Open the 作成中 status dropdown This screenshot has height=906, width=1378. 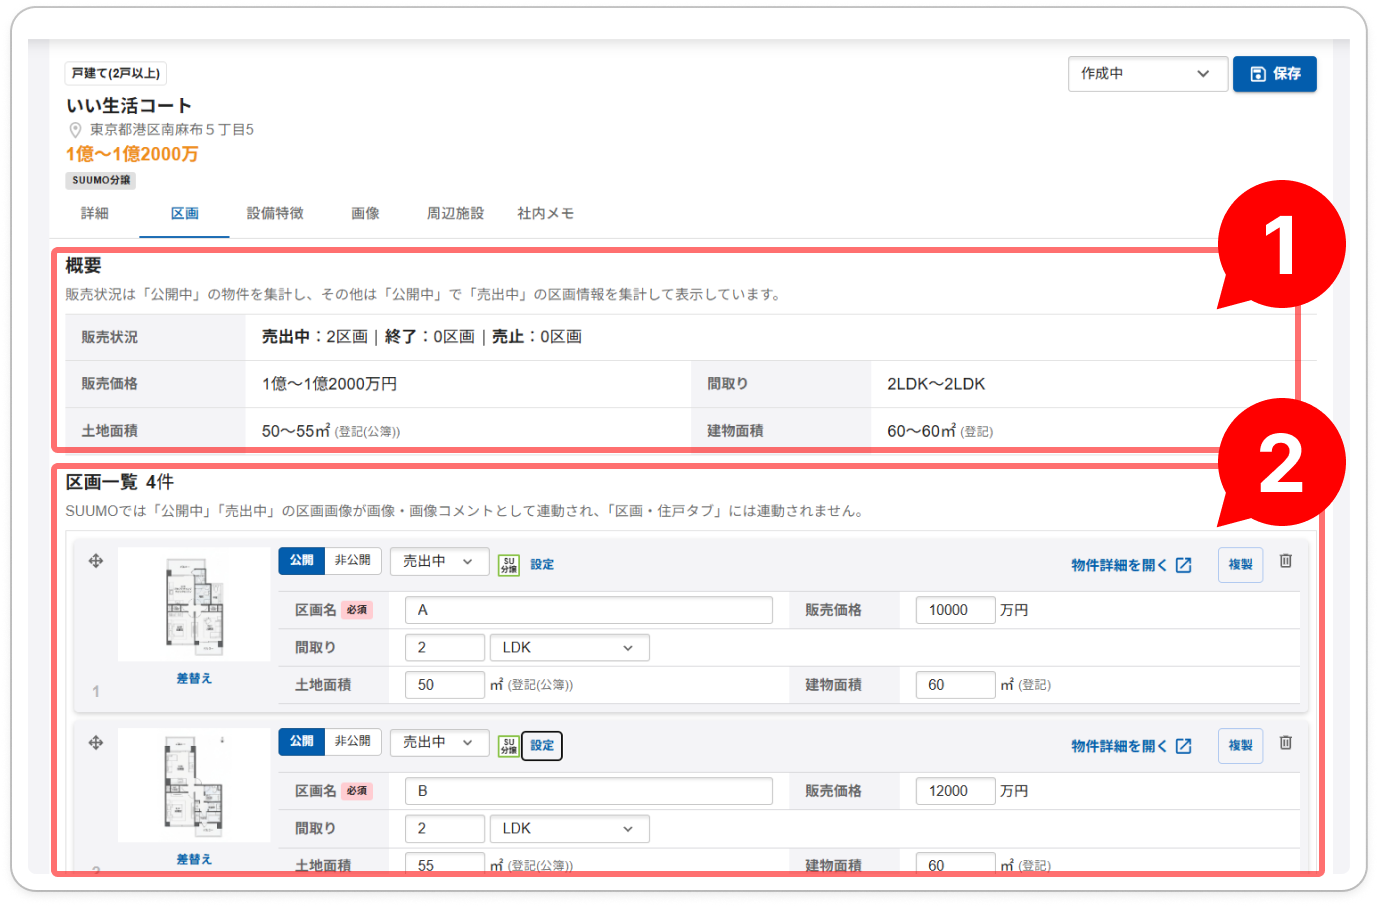[x=1147, y=74]
